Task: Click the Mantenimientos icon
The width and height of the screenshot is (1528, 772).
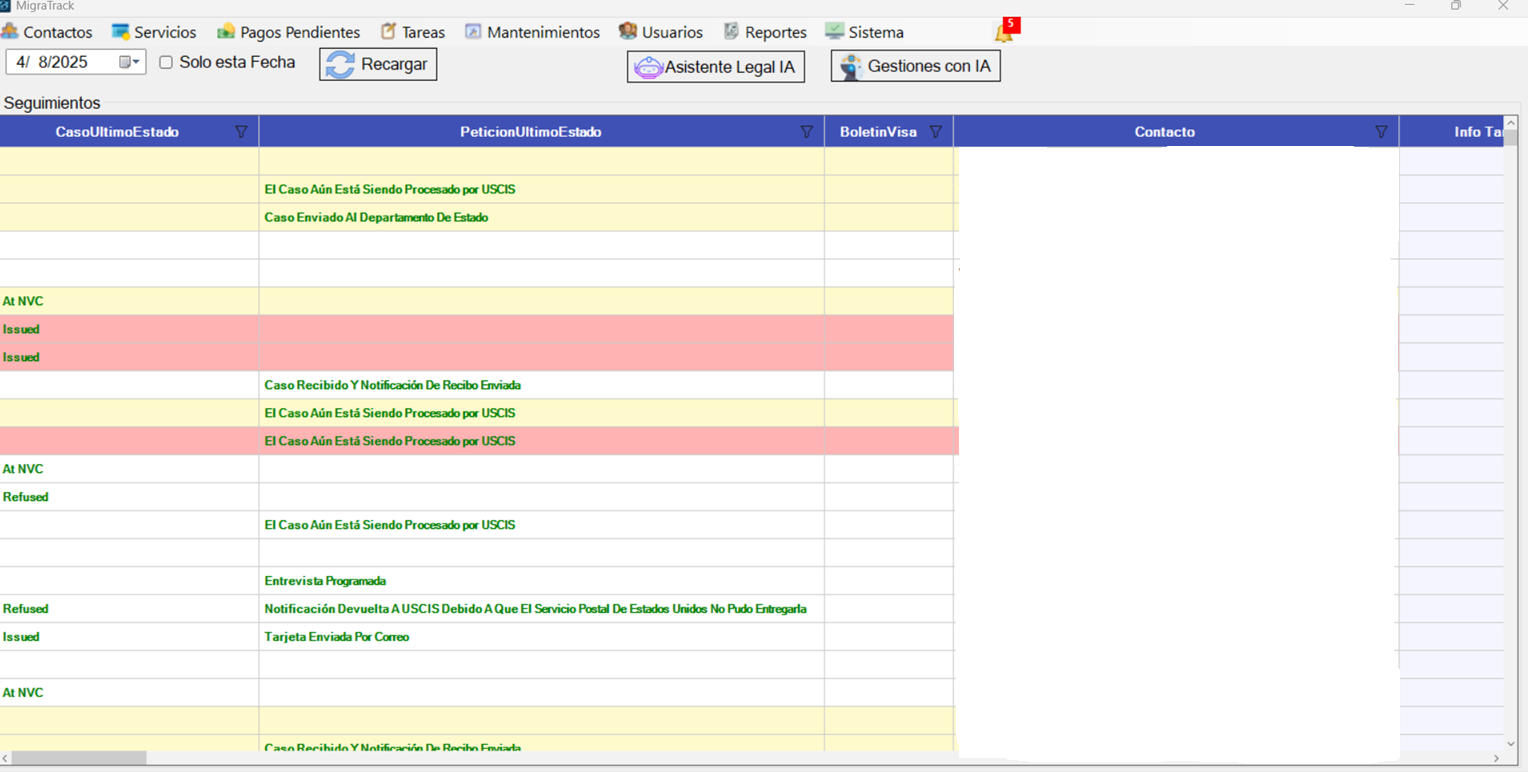Action: [473, 32]
